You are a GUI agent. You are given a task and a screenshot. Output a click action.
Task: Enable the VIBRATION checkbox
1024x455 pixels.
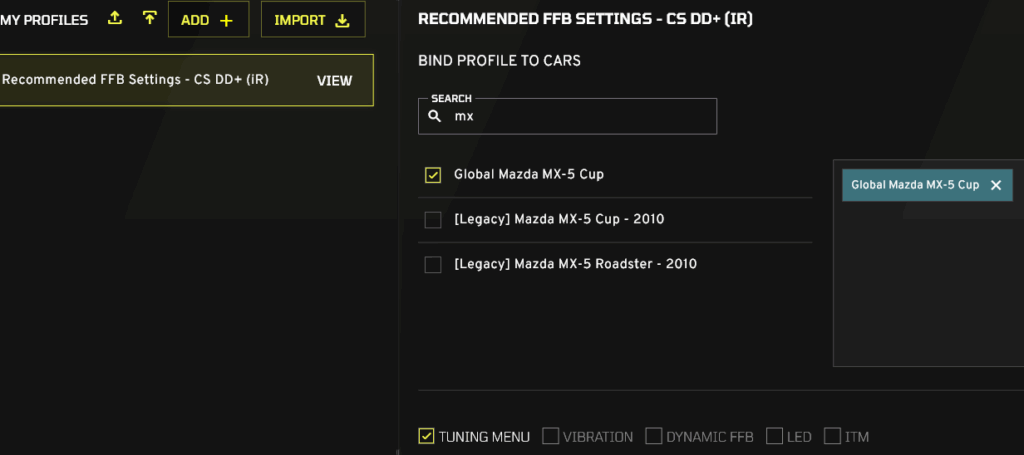550,436
